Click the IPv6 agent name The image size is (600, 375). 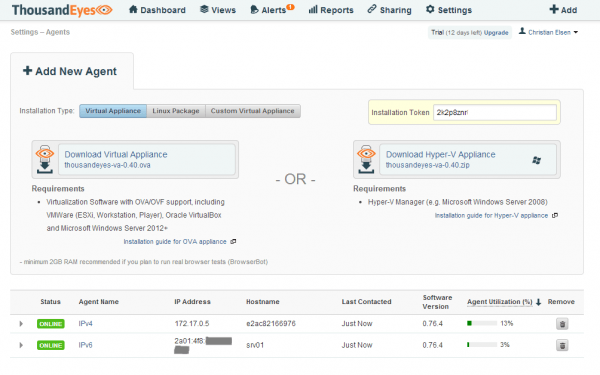click(85, 345)
